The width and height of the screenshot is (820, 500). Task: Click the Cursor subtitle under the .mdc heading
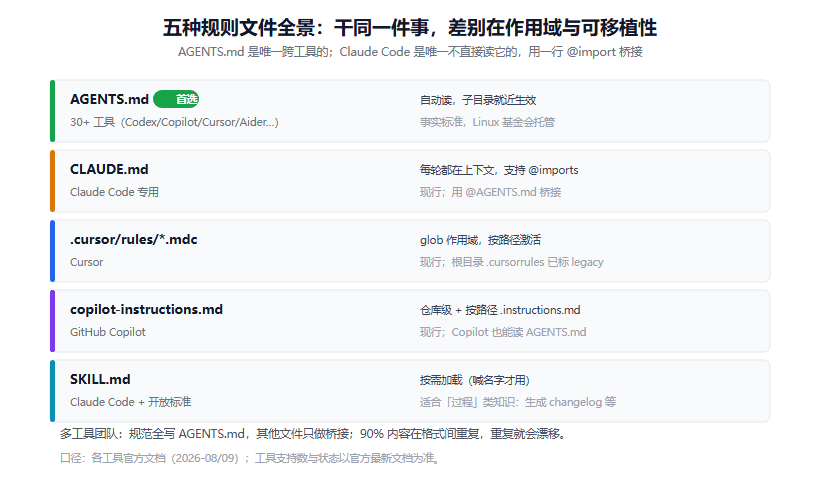click(x=87, y=262)
